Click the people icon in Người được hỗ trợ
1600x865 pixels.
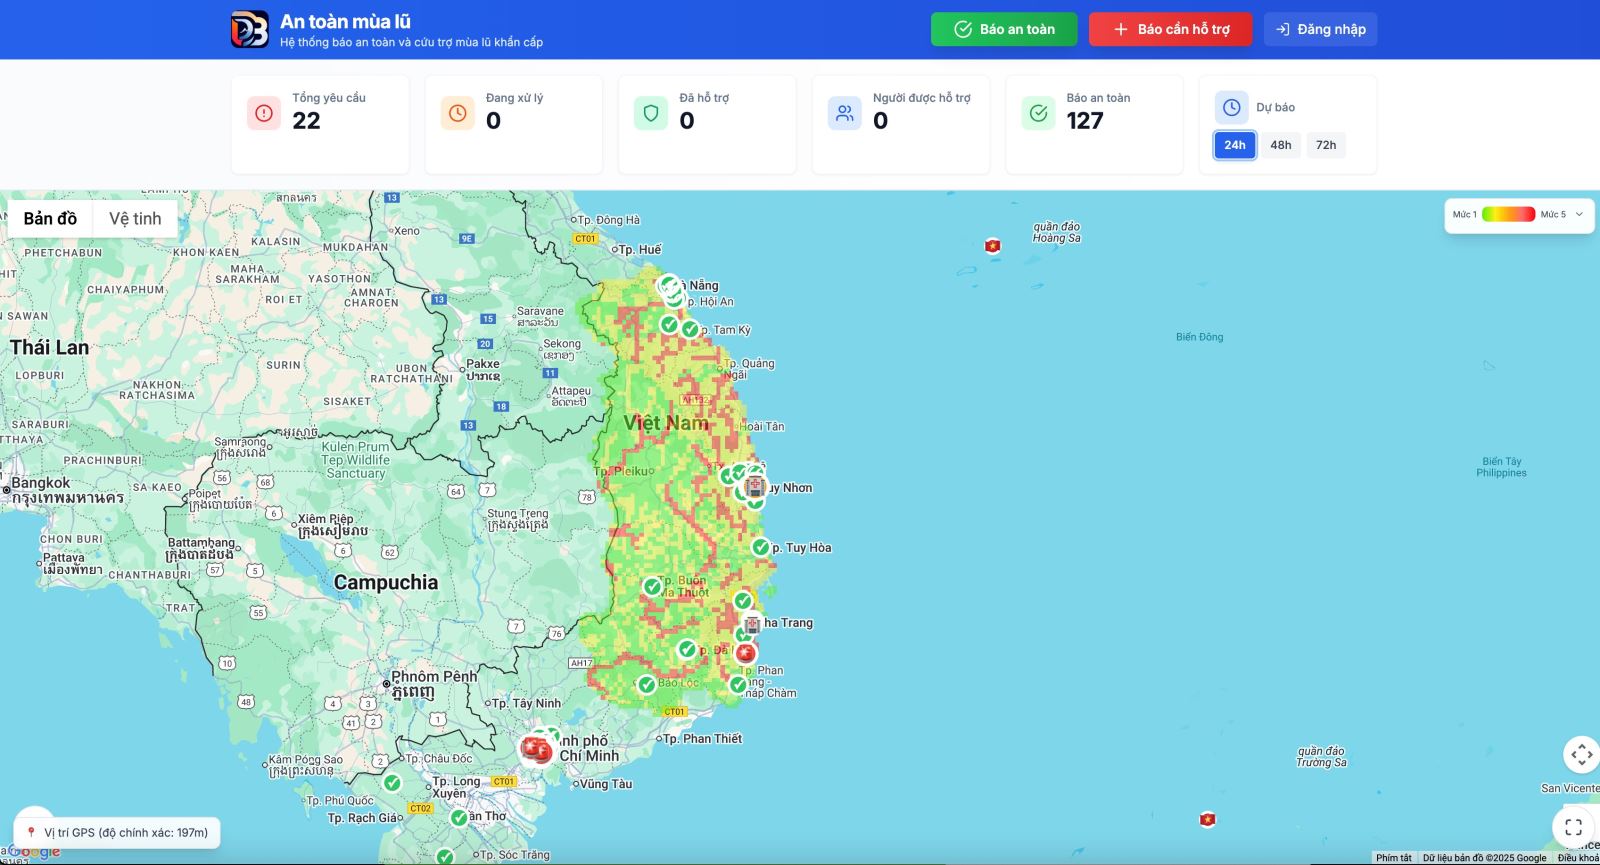[x=845, y=113]
